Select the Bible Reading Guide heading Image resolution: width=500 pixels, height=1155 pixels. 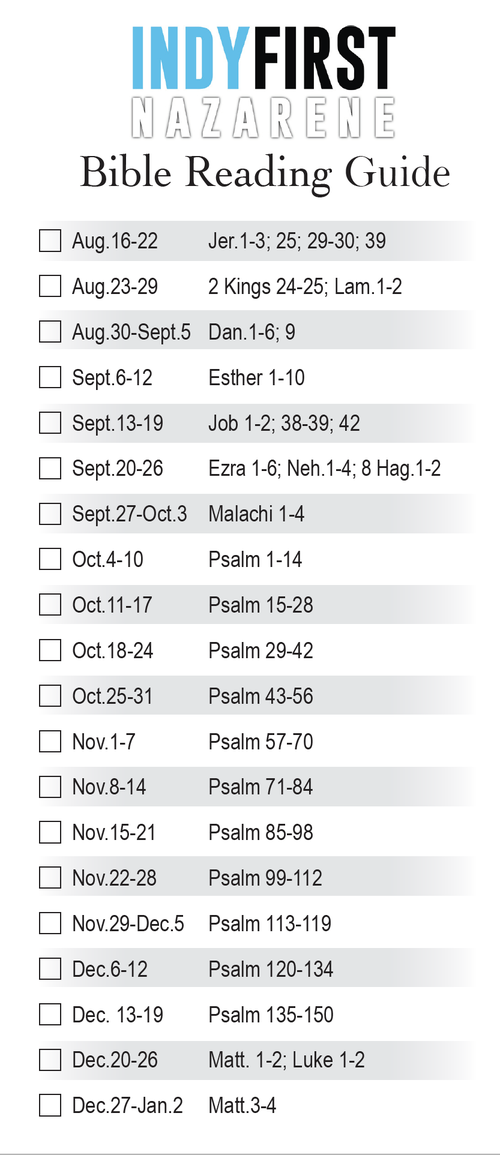[x=264, y=175]
